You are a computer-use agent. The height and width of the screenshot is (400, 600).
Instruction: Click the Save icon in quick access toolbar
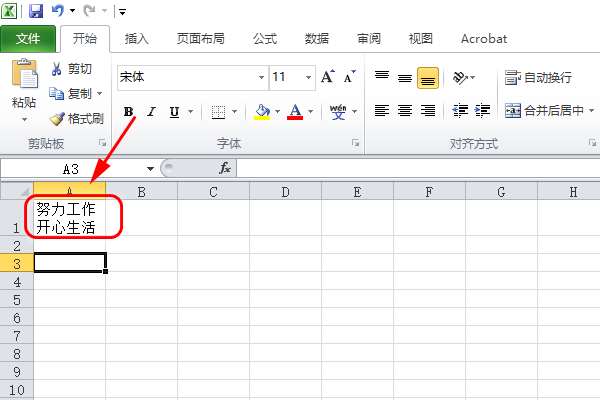coord(36,10)
